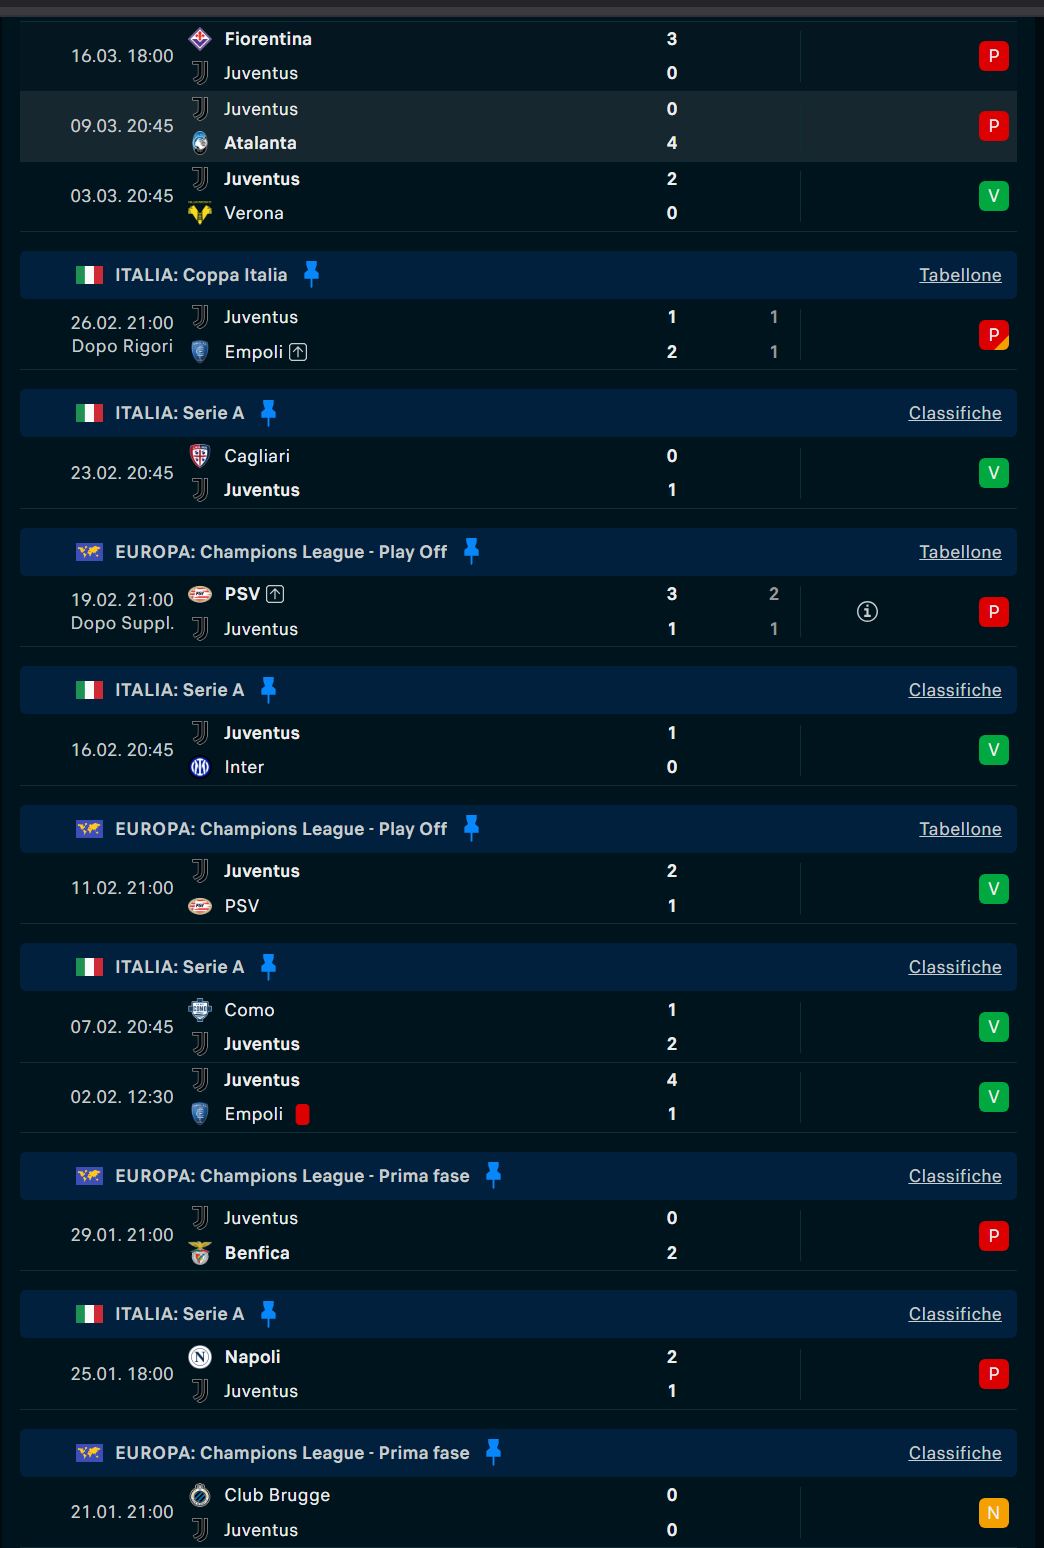This screenshot has height=1548, width=1044.
Task: Click the red P result badge for Juventus-Atalanta
Action: (x=993, y=126)
